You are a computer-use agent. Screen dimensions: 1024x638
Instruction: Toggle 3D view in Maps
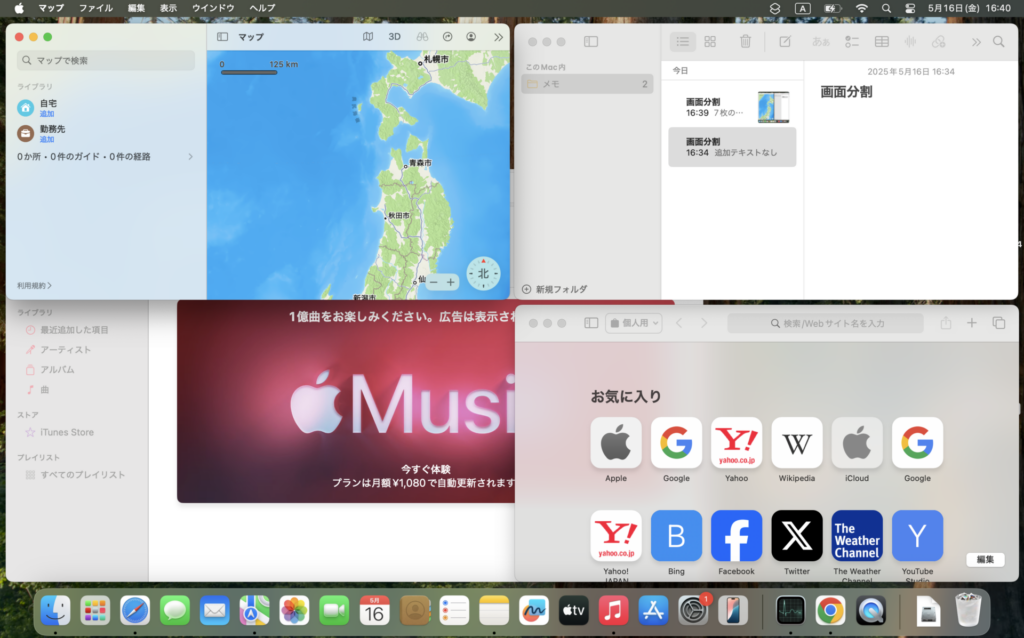pyautogui.click(x=394, y=37)
